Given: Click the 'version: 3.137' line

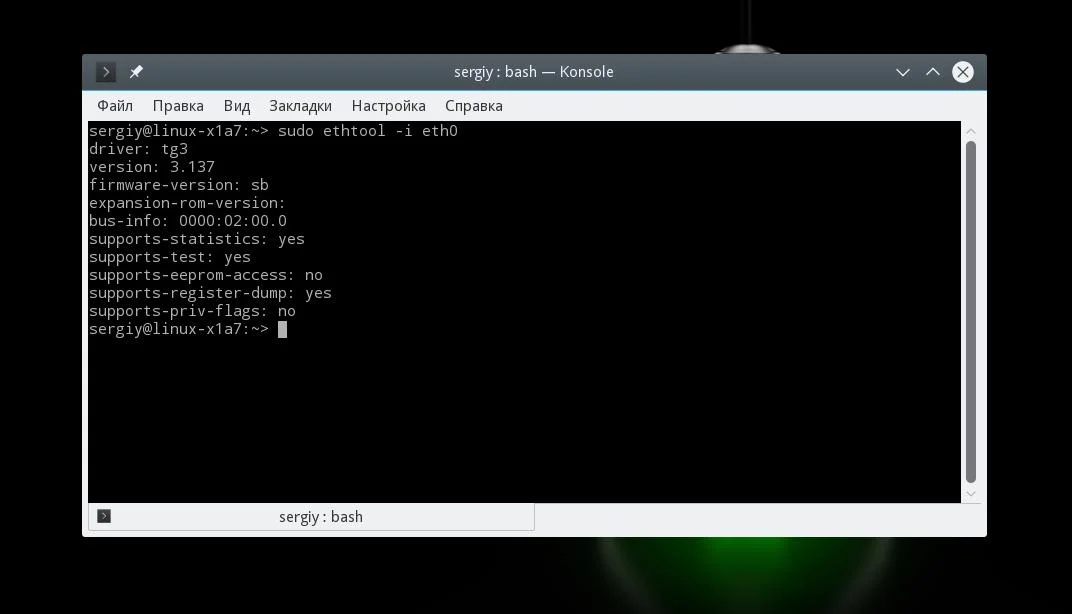Looking at the screenshot, I should (152, 167).
